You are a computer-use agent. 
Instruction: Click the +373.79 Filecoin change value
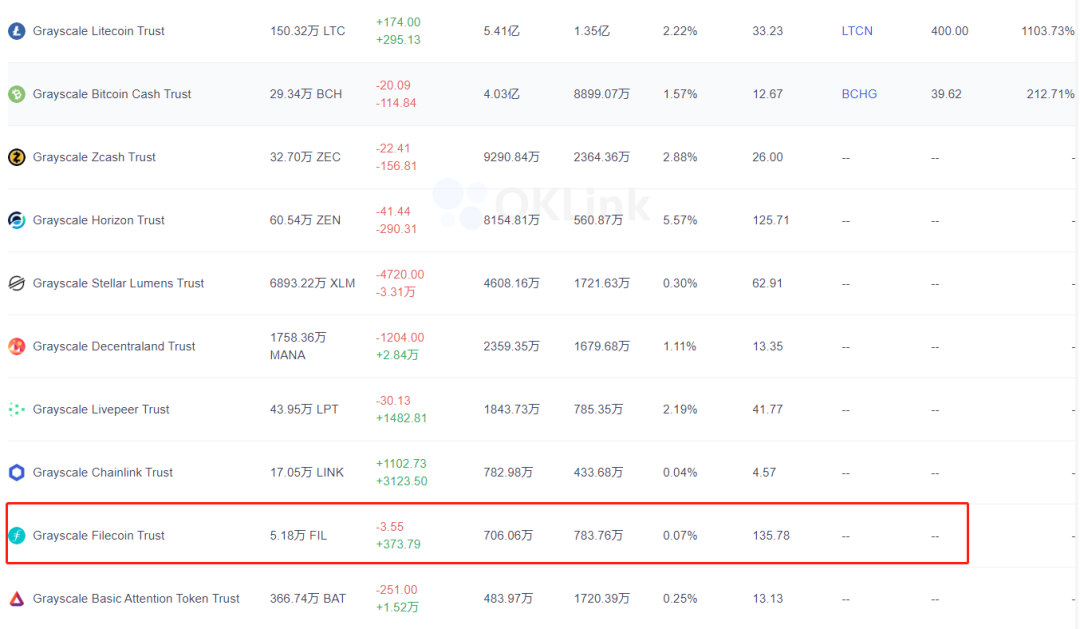(x=398, y=544)
